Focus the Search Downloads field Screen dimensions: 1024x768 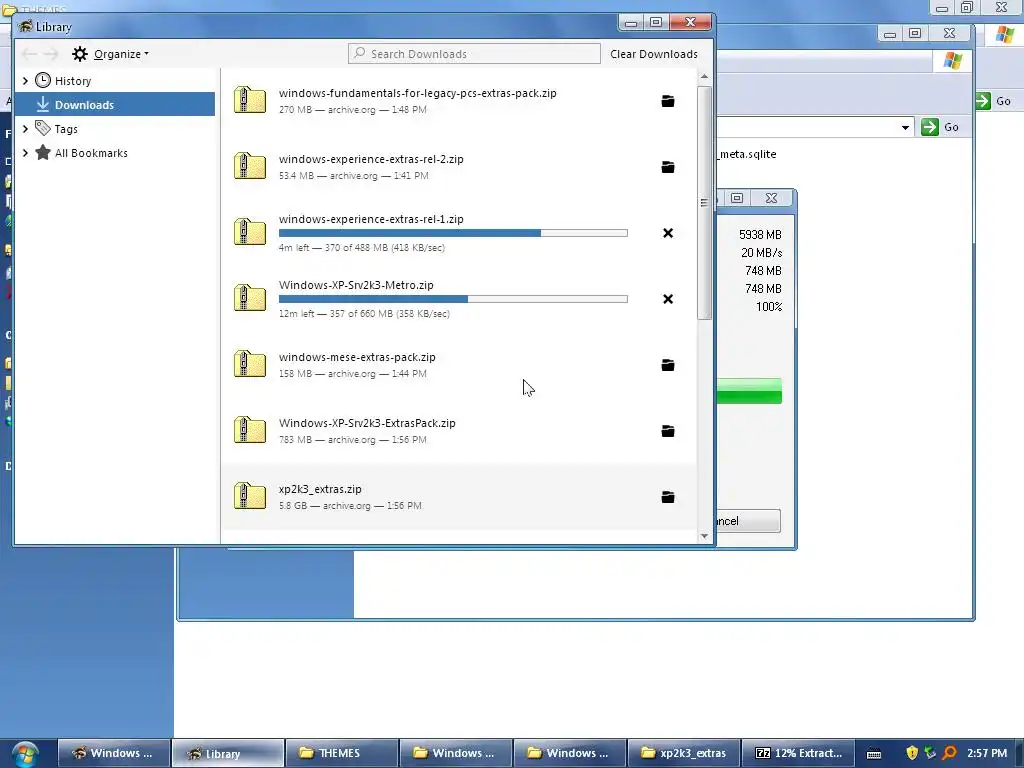click(474, 54)
